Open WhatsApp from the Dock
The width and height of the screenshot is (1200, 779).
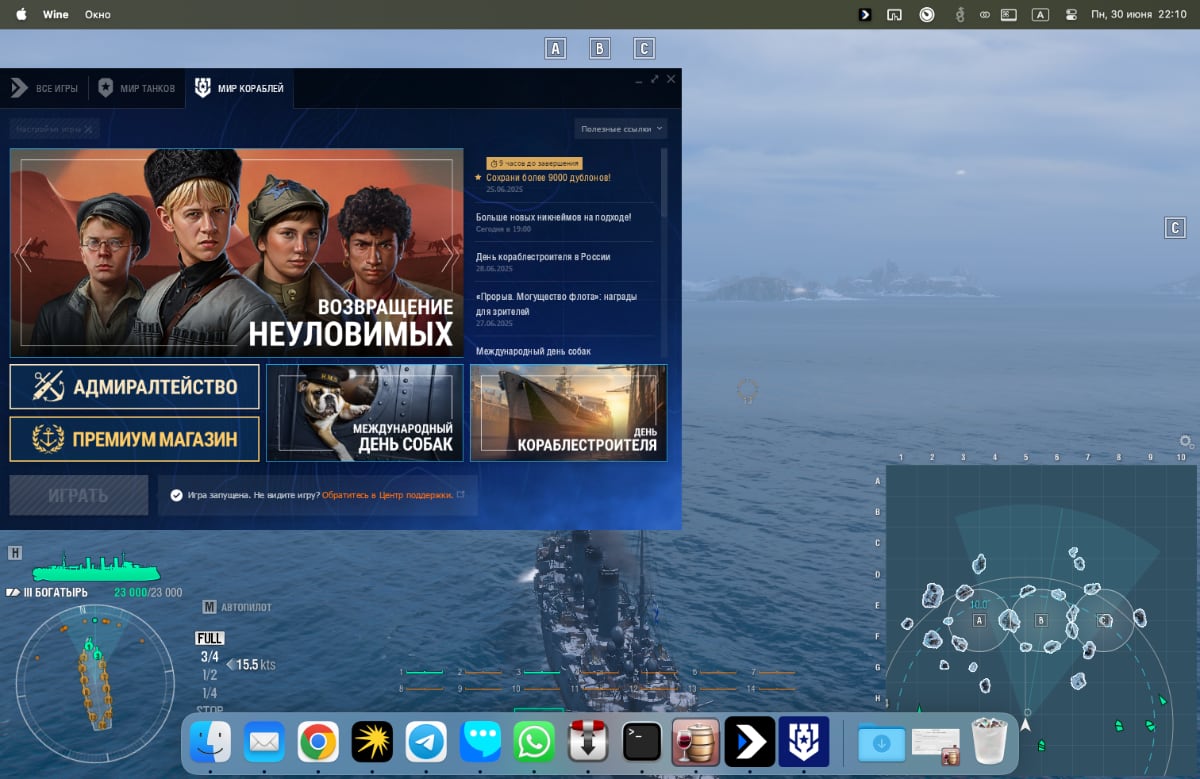(534, 742)
